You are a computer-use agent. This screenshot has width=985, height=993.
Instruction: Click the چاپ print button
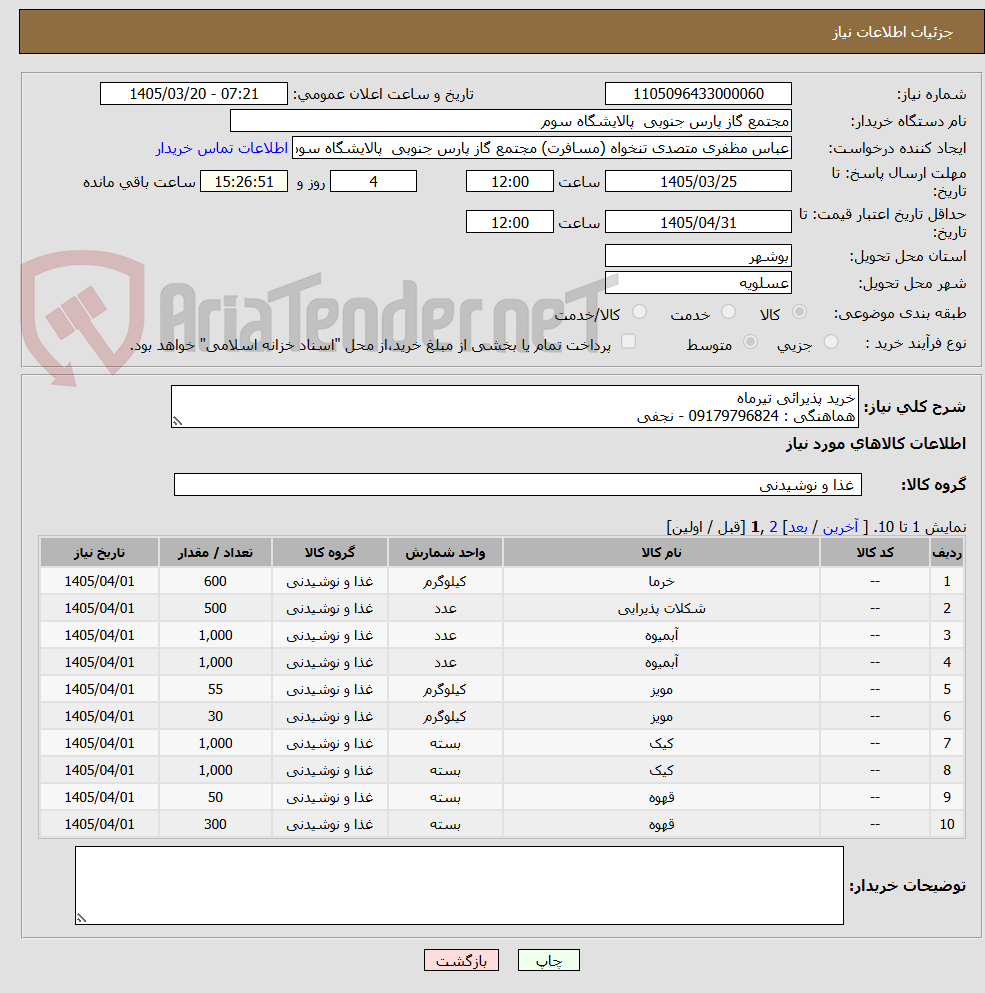[x=549, y=960]
